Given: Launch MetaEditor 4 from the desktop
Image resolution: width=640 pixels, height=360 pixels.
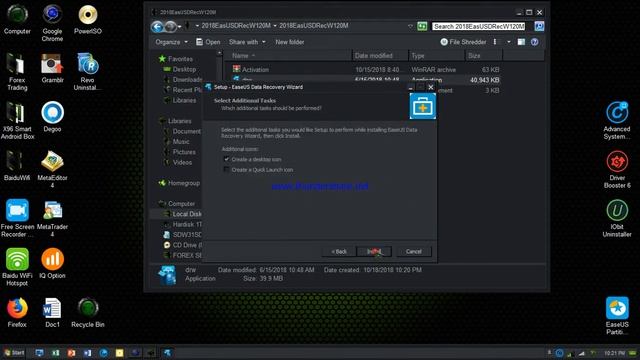Looking at the screenshot, I should 52,170.
